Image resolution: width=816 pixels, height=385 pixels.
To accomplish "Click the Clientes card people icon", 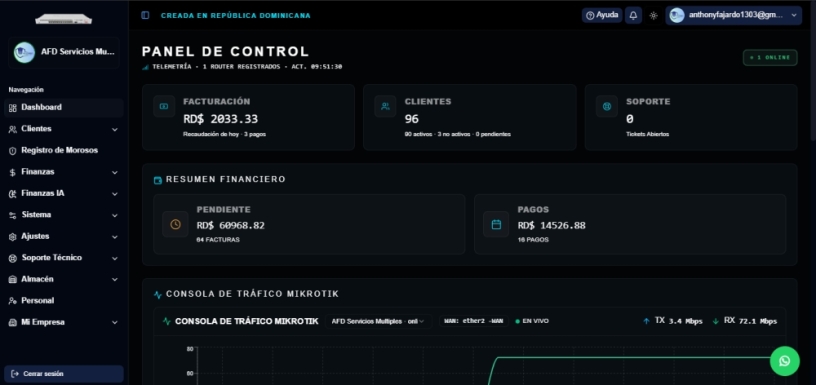I will pyautogui.click(x=385, y=106).
